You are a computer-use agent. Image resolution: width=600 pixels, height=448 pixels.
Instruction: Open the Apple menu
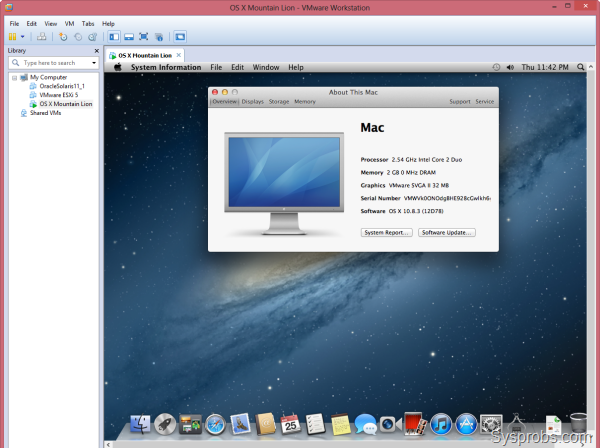[117, 67]
